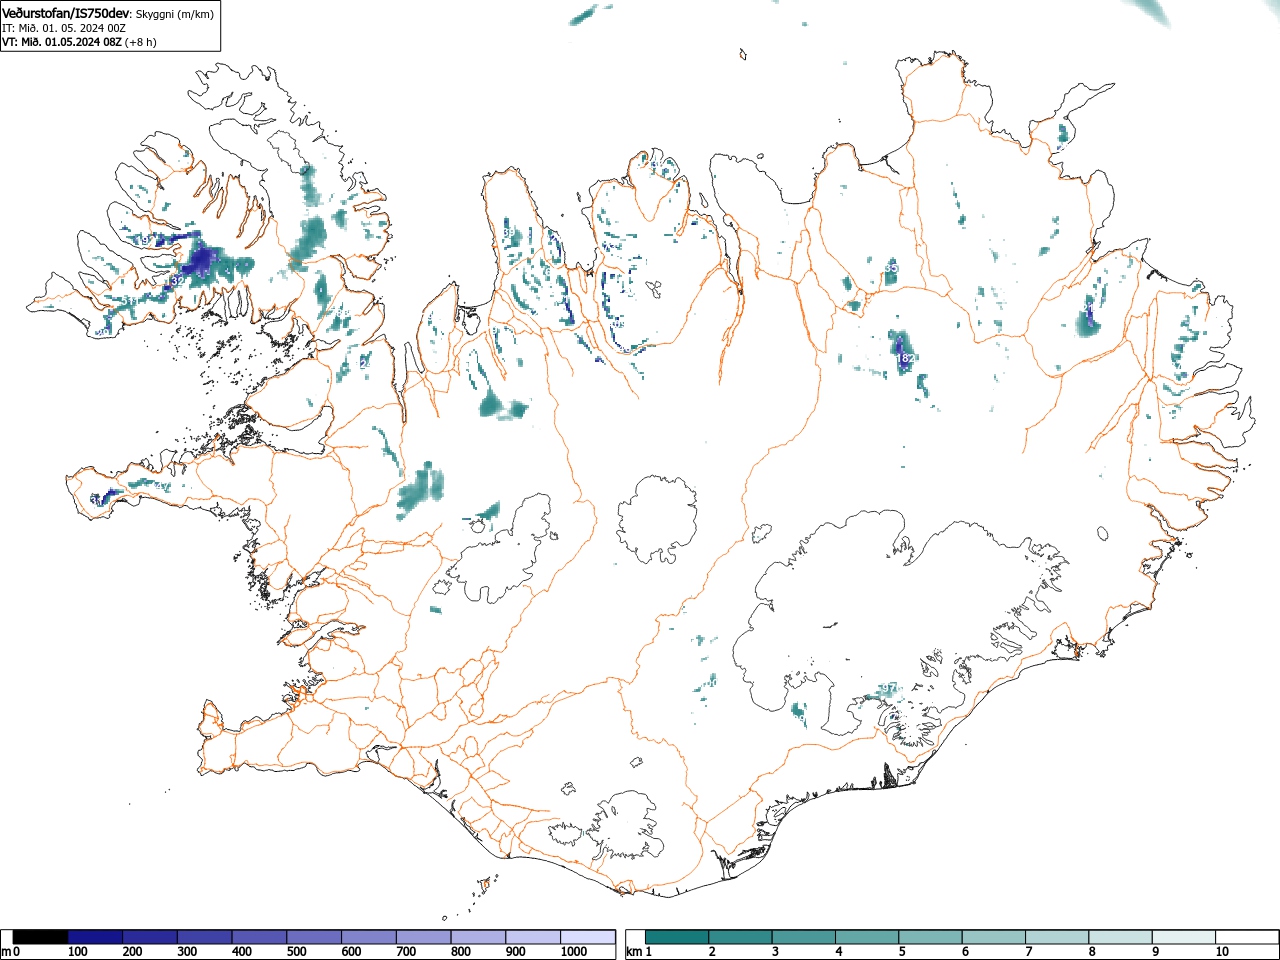Click the 2–3 km teal legend swatch
This screenshot has height=960, width=1280.
tap(740, 937)
